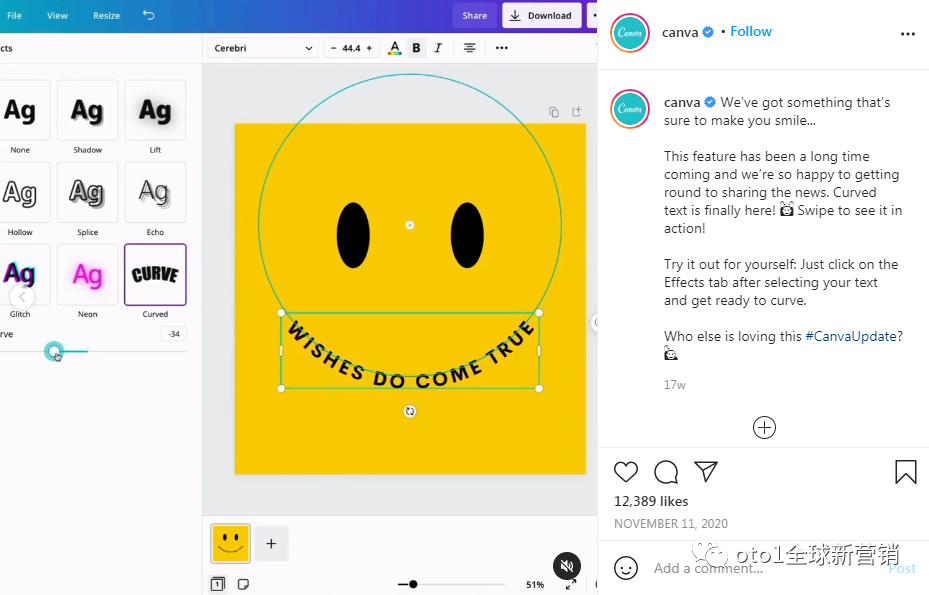Add a new page with plus button
This screenshot has width=929, height=595.
coord(271,543)
